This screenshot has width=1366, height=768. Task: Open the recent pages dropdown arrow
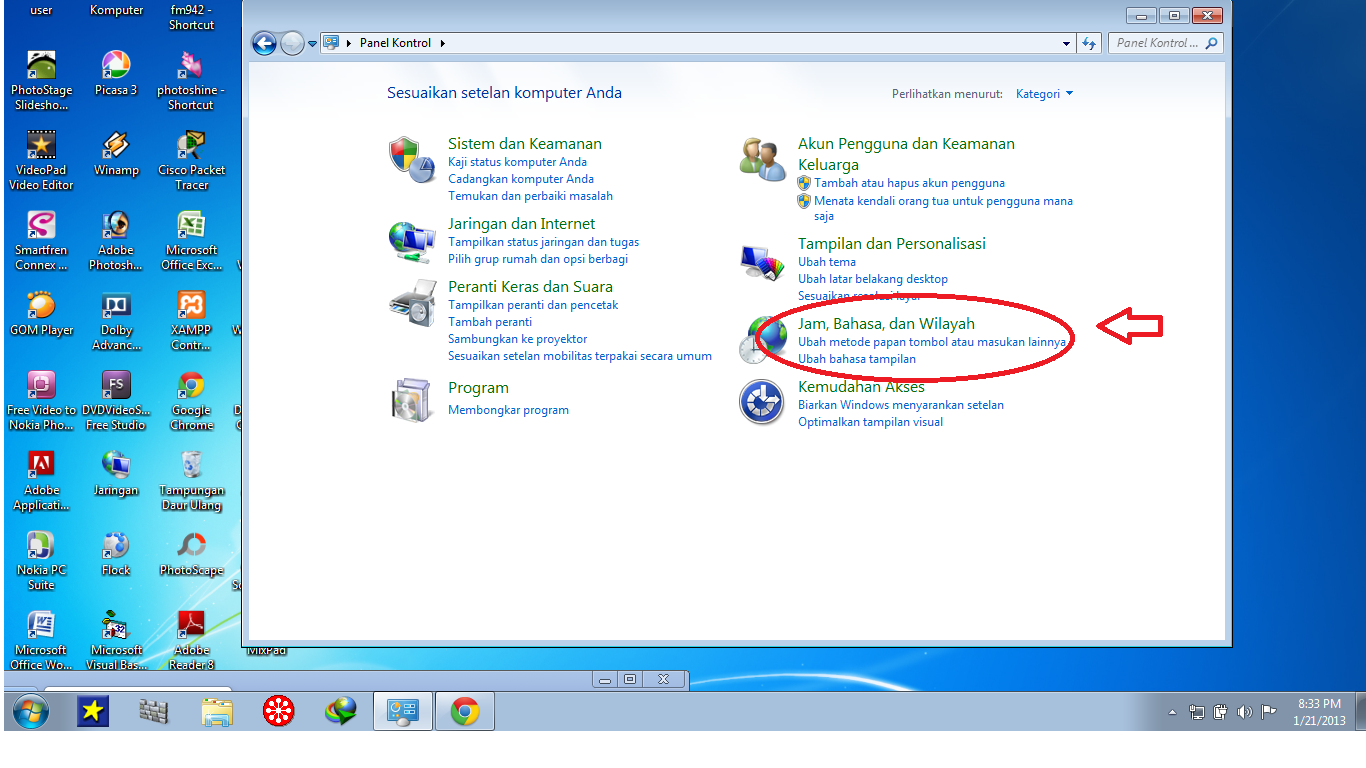click(x=313, y=43)
